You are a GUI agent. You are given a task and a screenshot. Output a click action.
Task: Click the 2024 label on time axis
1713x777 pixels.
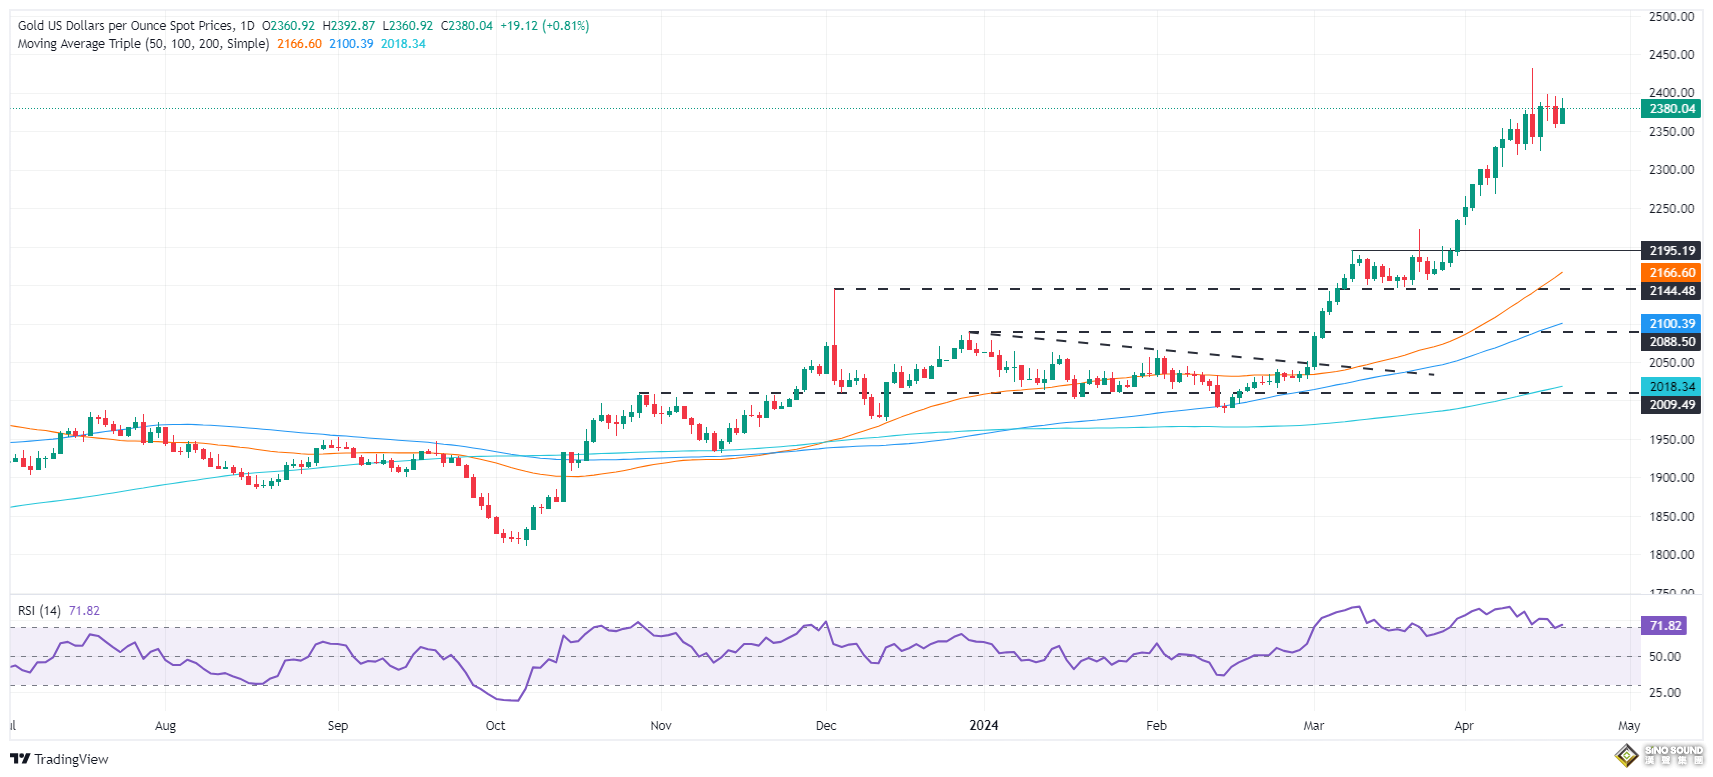(984, 726)
